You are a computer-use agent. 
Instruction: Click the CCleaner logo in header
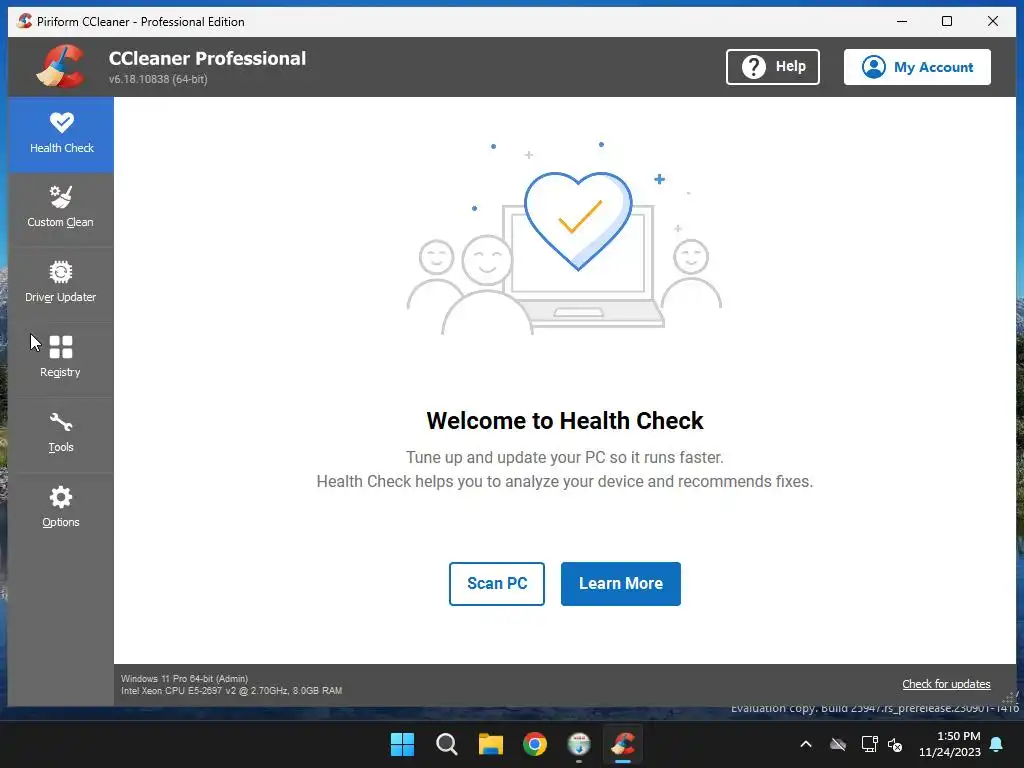click(x=61, y=66)
